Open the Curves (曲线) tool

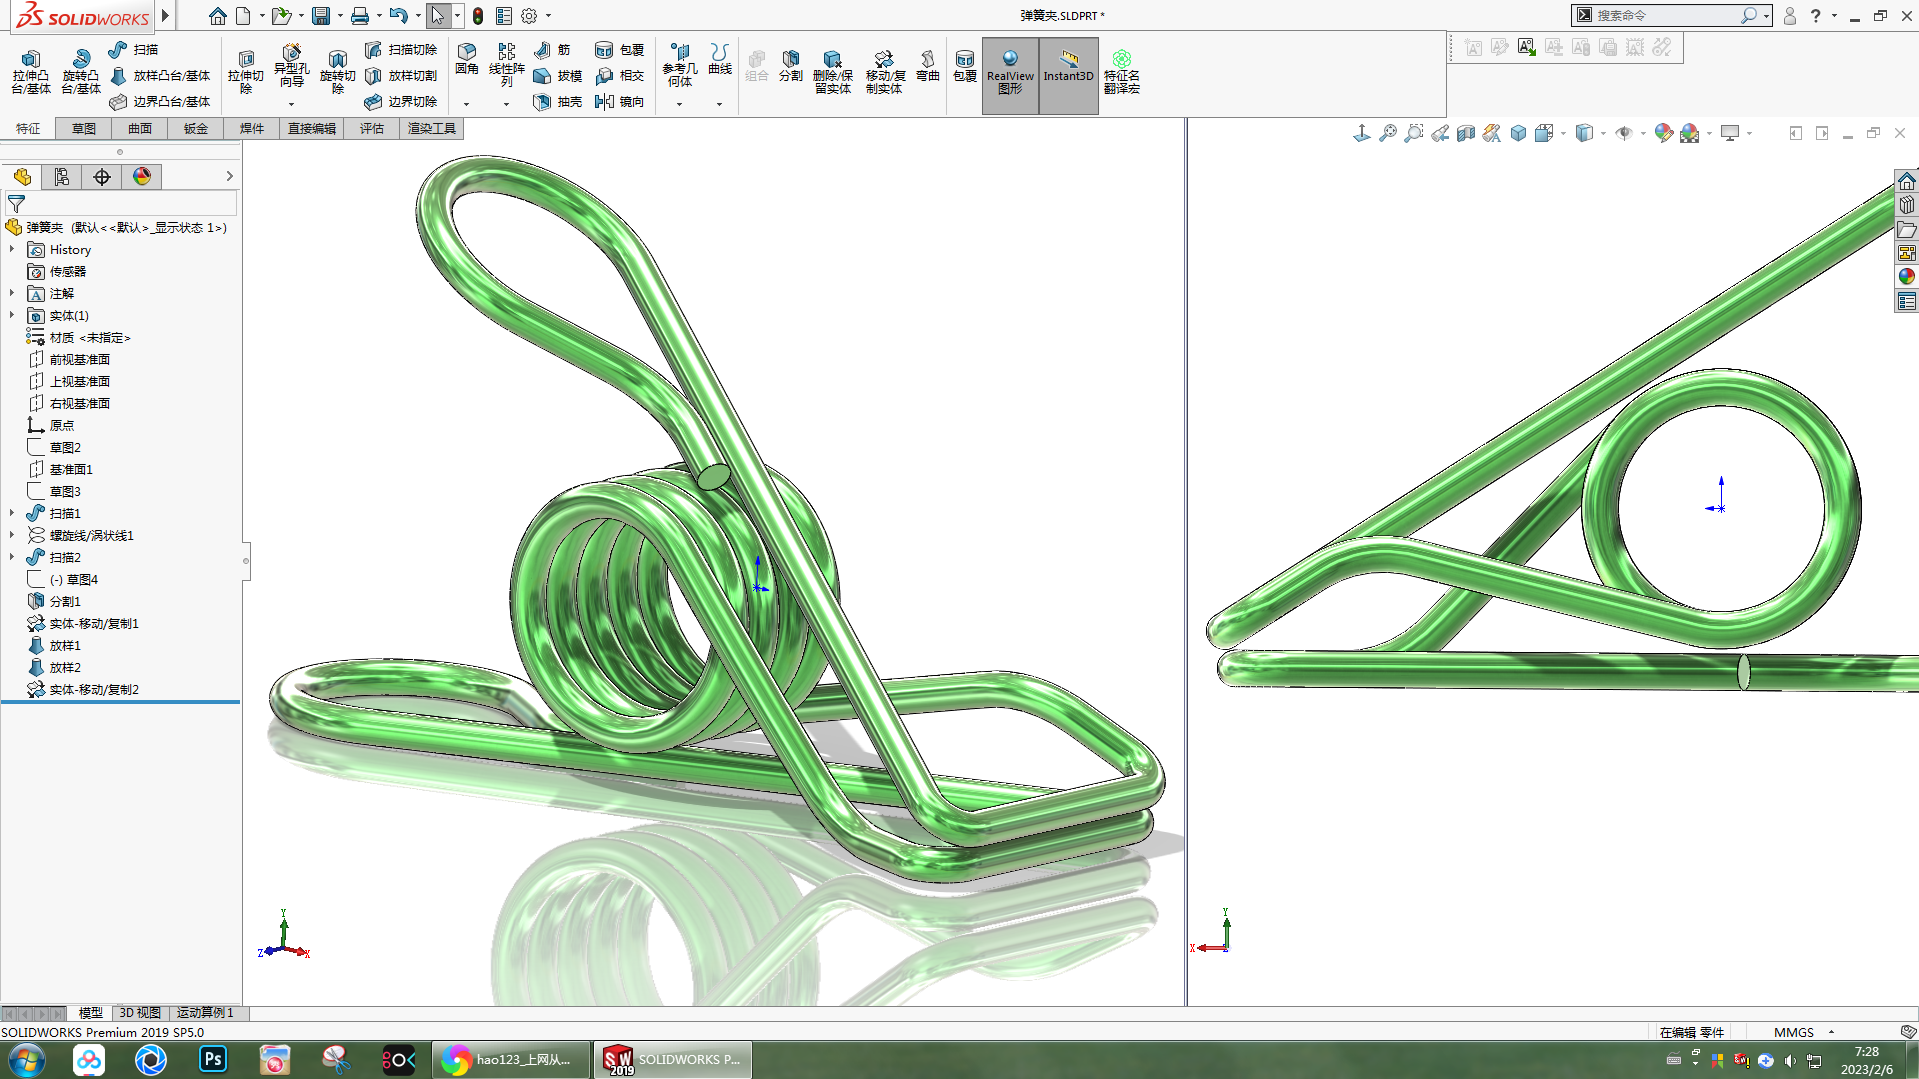pos(719,59)
